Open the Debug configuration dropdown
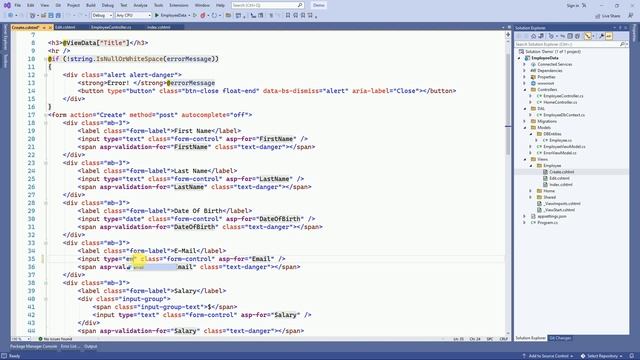The image size is (640, 360). point(102,15)
